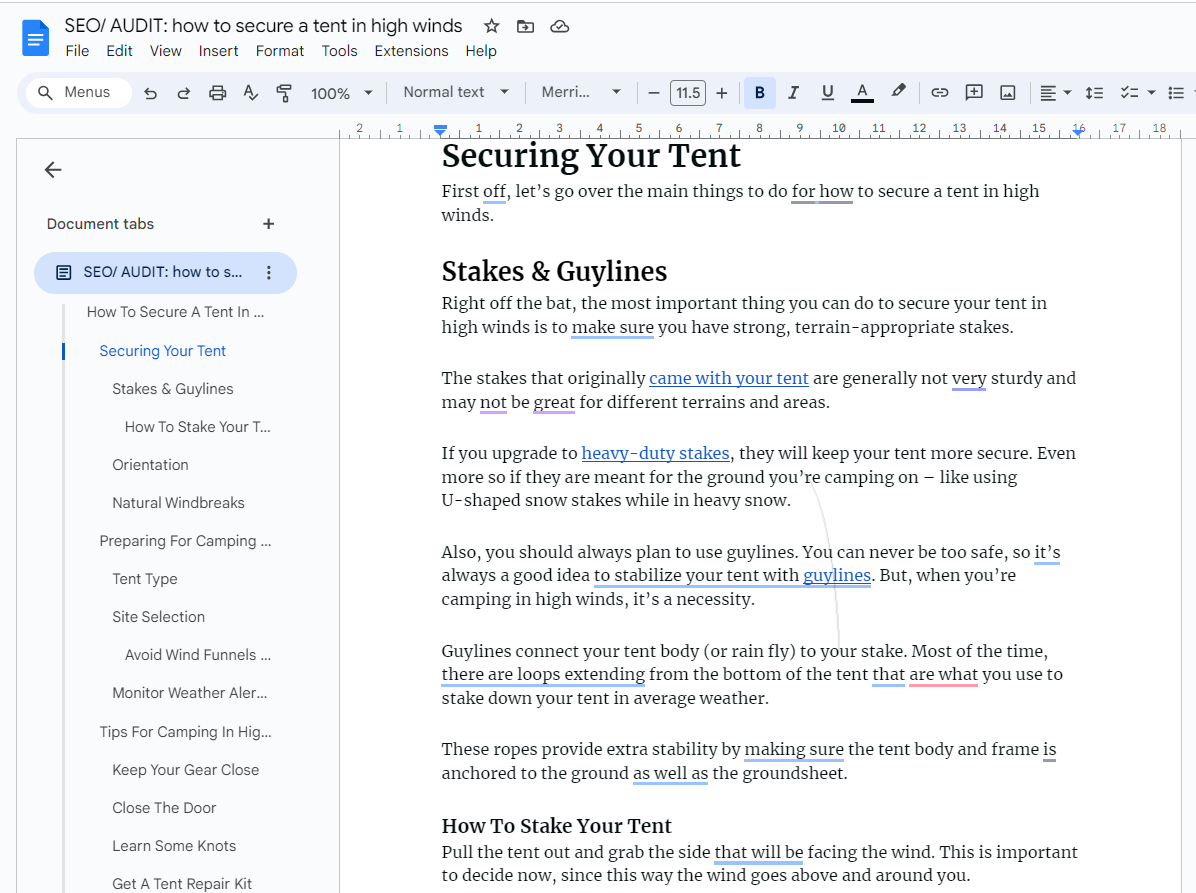Add a new document tab
Screen dimensions: 1196x893
click(268, 224)
